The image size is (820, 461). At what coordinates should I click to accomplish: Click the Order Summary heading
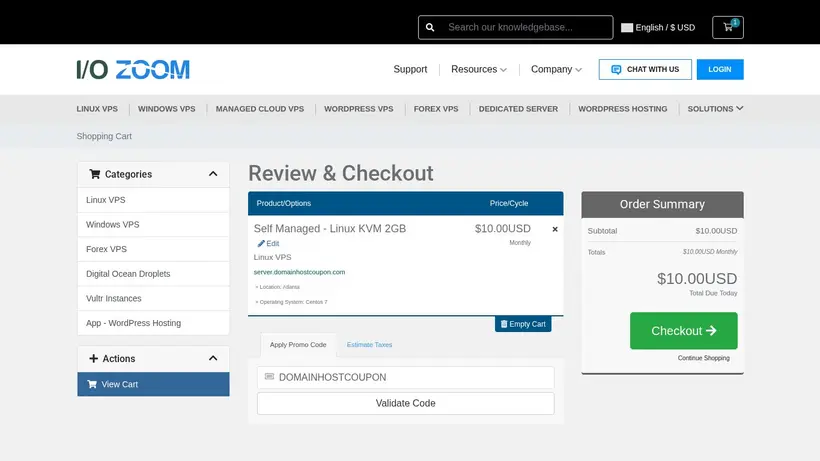click(x=662, y=204)
